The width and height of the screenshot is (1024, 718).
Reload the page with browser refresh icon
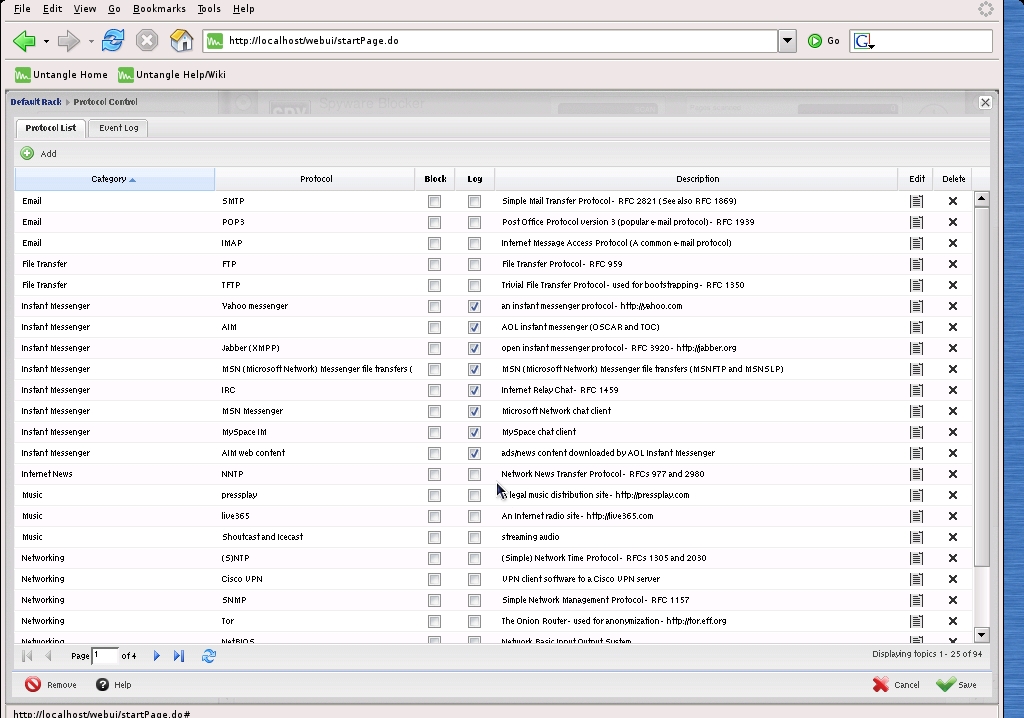(113, 40)
